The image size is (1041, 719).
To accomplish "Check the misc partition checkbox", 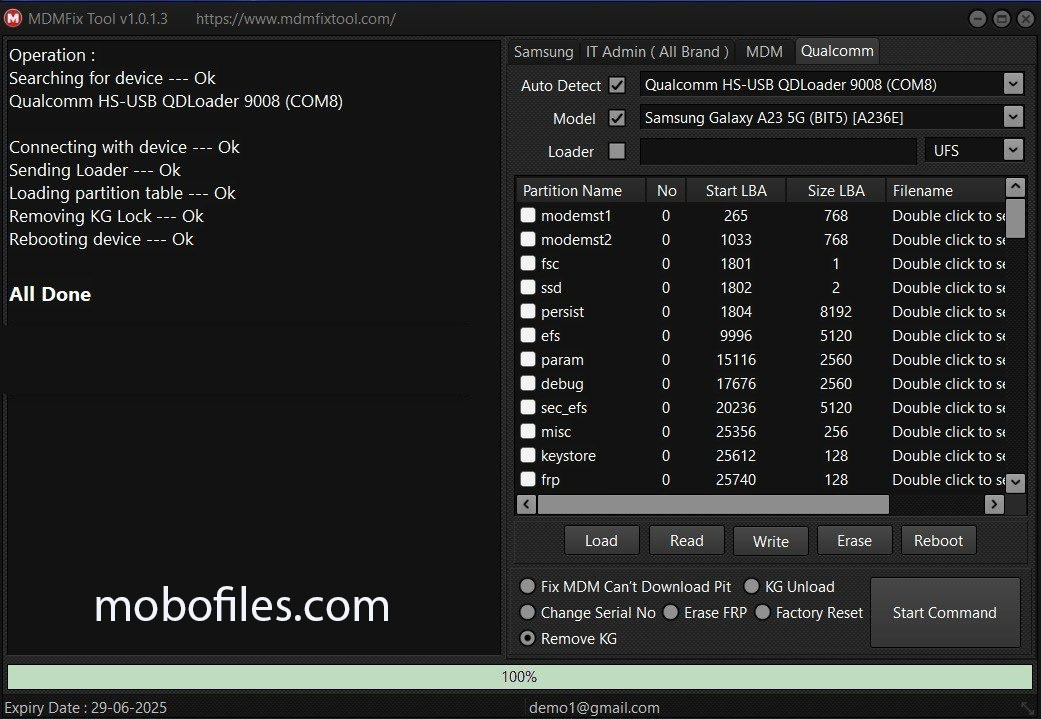I will [x=528, y=431].
